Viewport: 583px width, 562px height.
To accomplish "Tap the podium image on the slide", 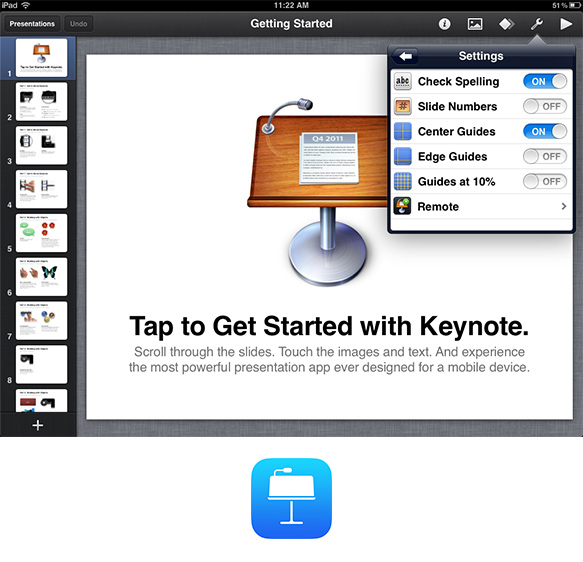I will (x=318, y=193).
